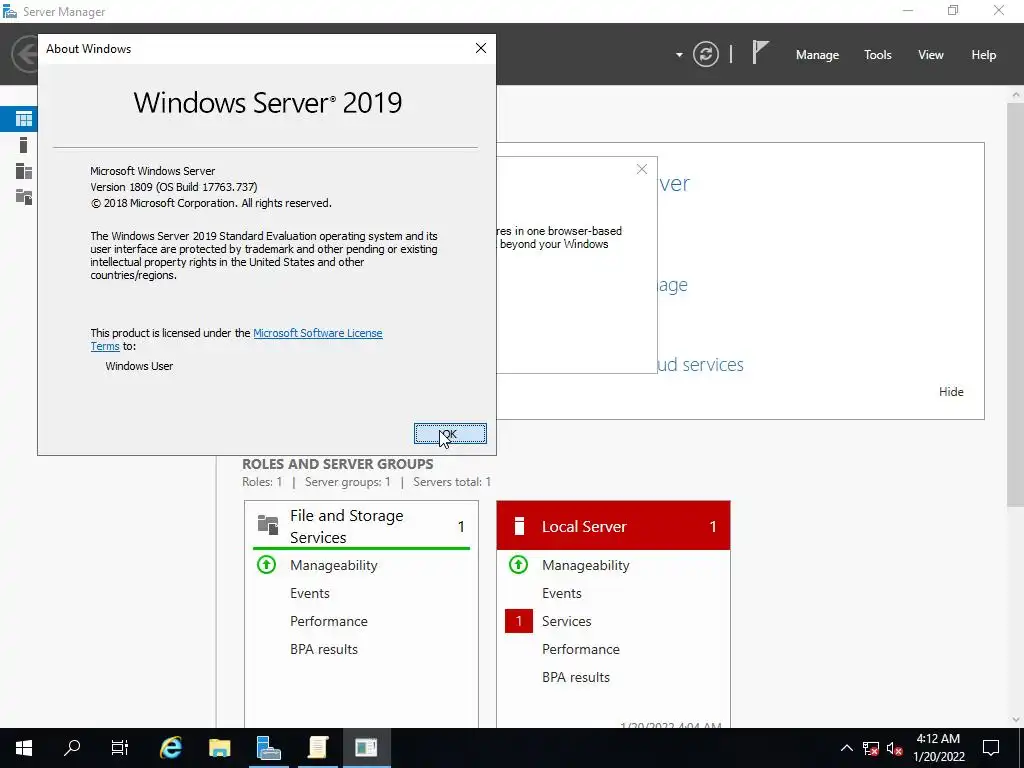Open Manageability under File and Storage Services
This screenshot has width=1024, height=768.
(x=333, y=565)
